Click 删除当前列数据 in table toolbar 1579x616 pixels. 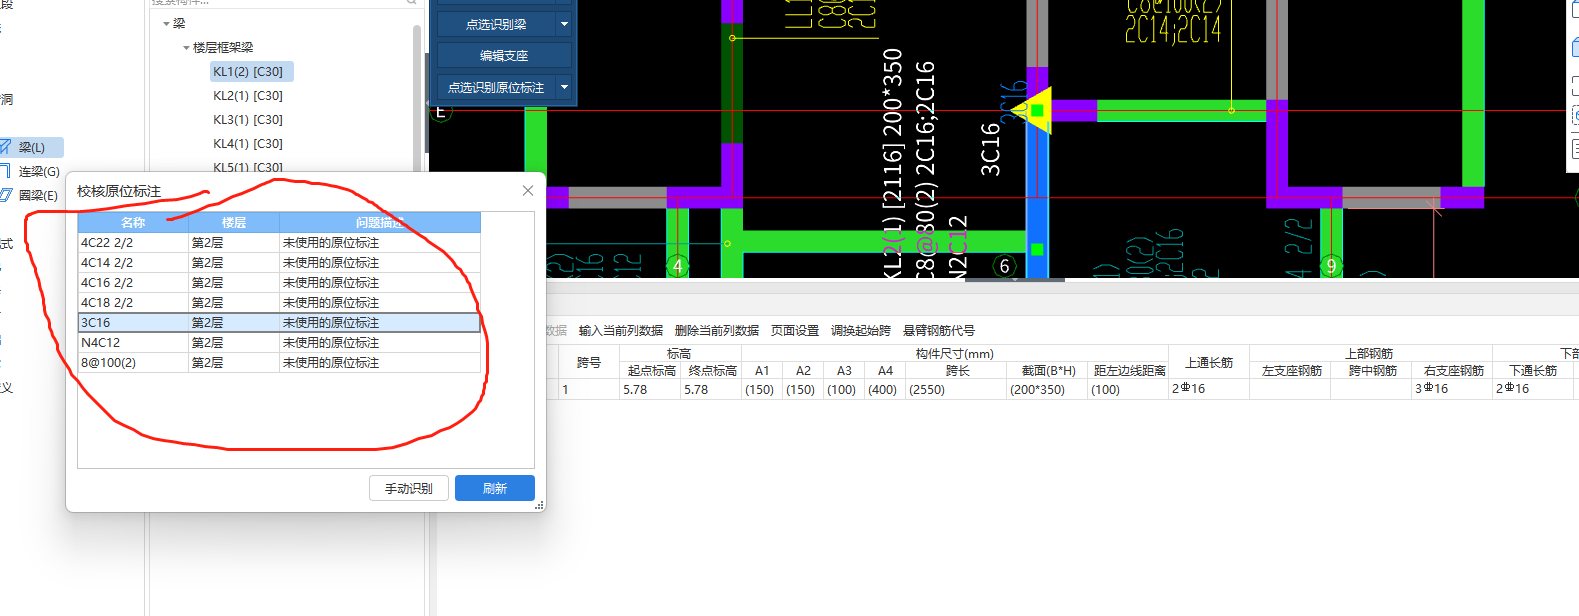point(717,331)
